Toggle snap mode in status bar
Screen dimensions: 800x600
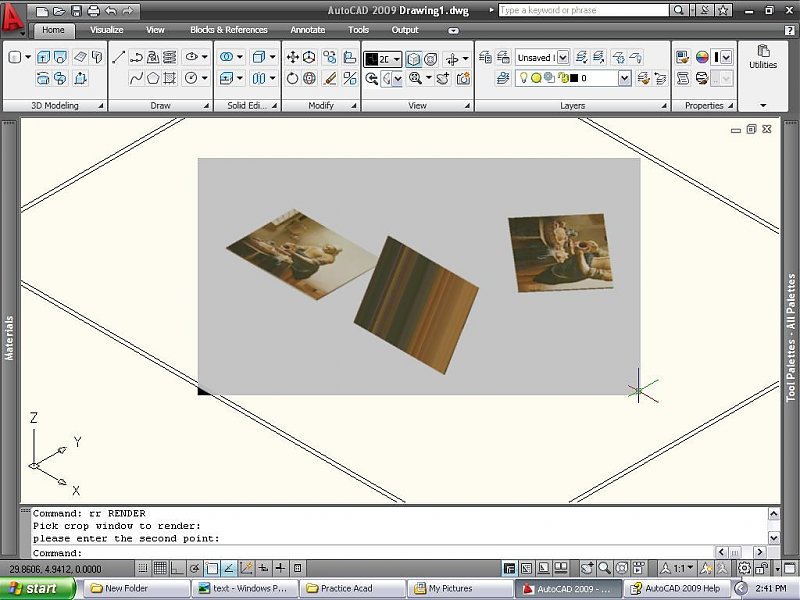[143, 569]
